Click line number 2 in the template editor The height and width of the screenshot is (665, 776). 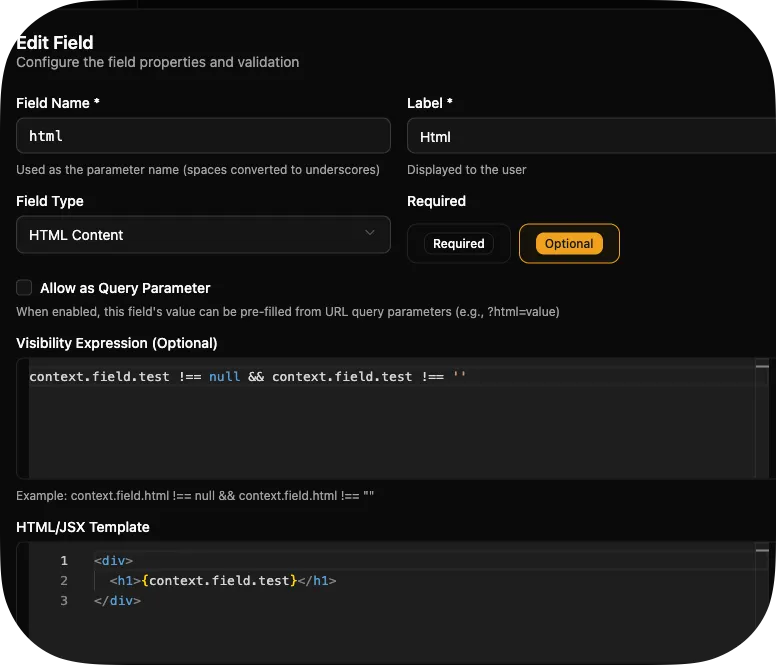(64, 581)
